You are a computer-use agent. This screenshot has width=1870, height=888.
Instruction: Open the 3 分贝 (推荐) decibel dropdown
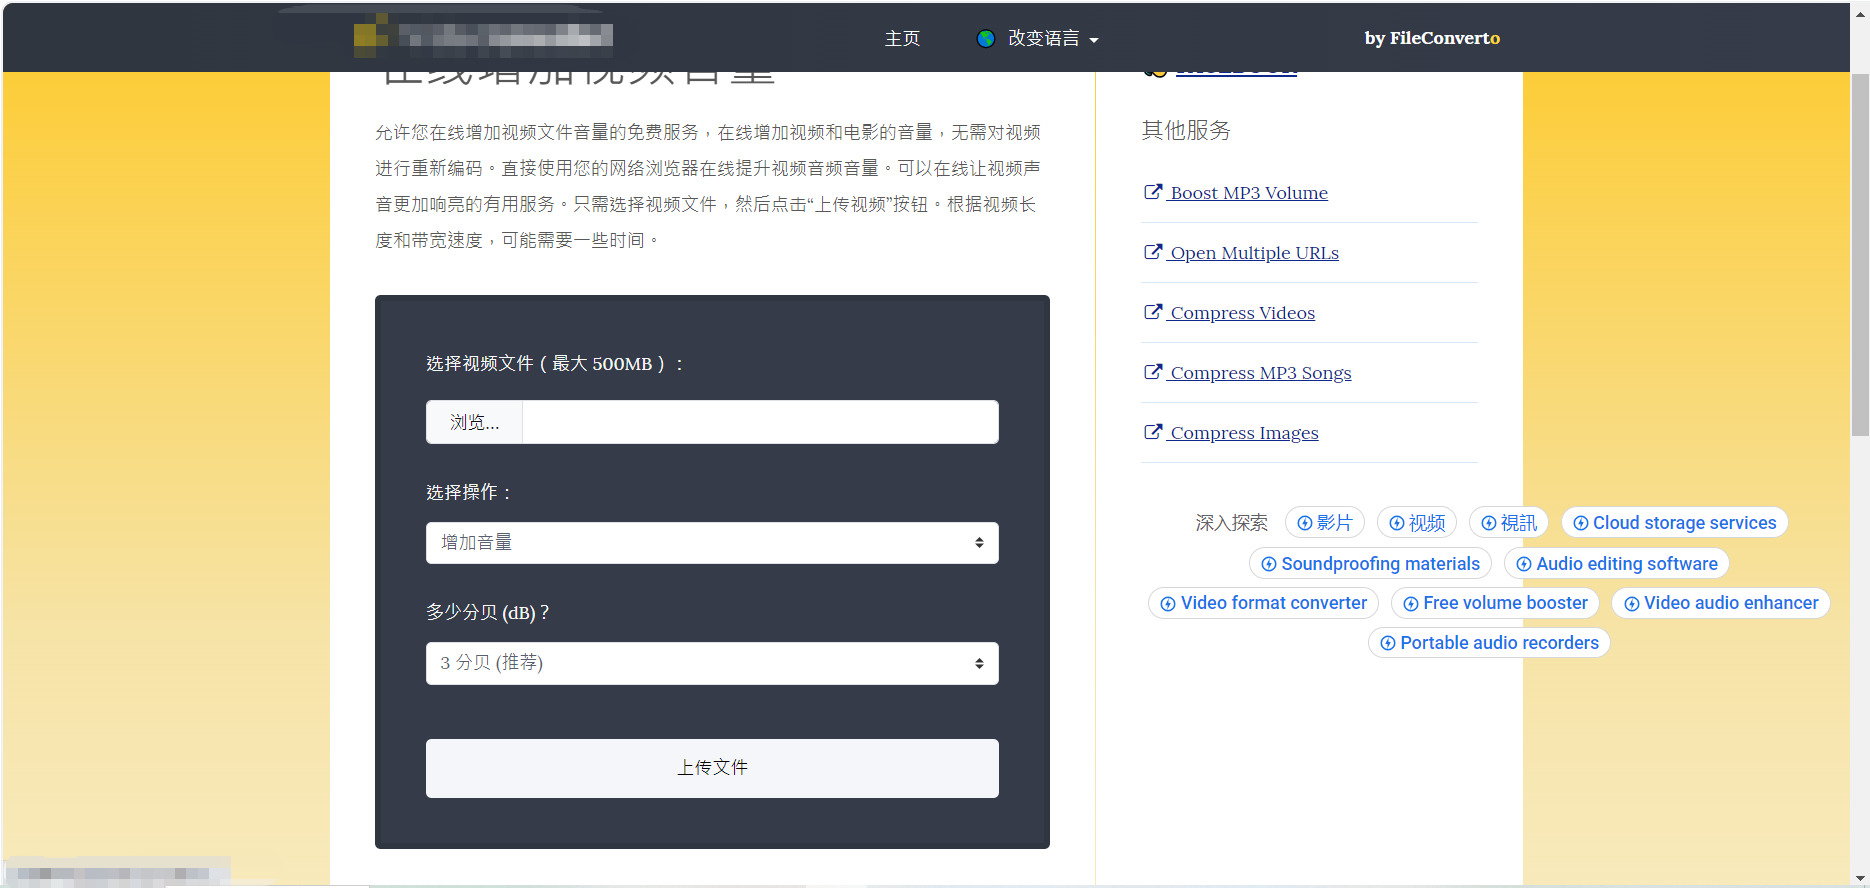click(712, 663)
